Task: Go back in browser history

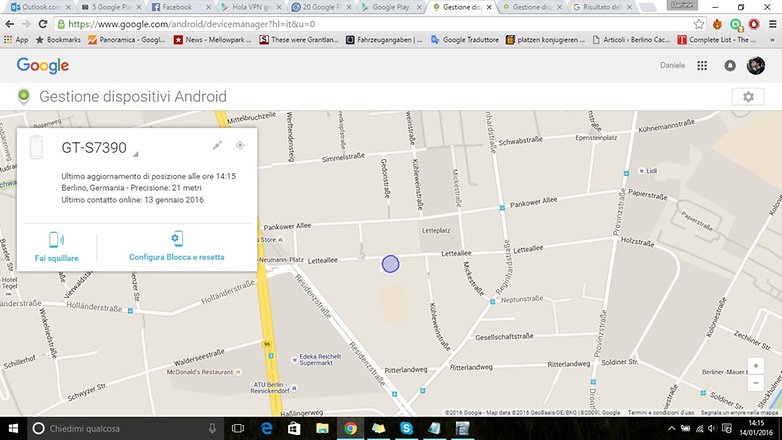Action: pos(9,24)
